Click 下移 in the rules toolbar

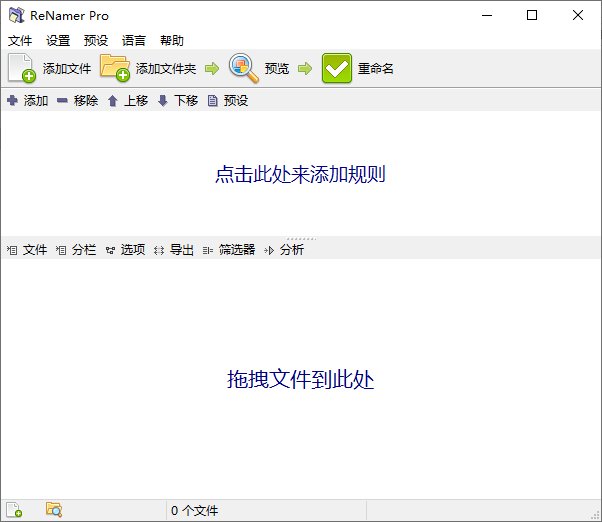coord(186,101)
